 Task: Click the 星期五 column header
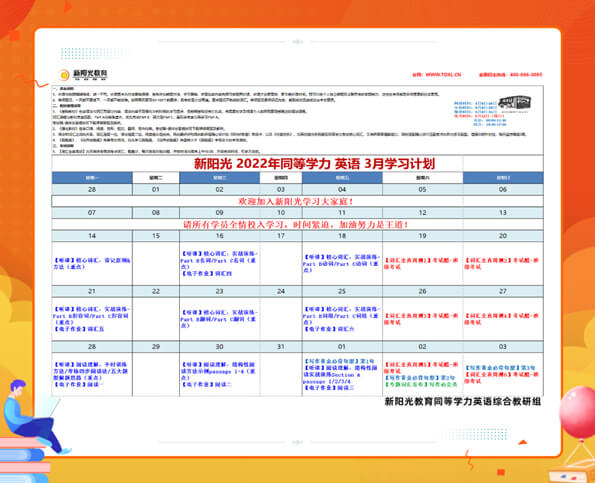pyautogui.click(x=342, y=178)
